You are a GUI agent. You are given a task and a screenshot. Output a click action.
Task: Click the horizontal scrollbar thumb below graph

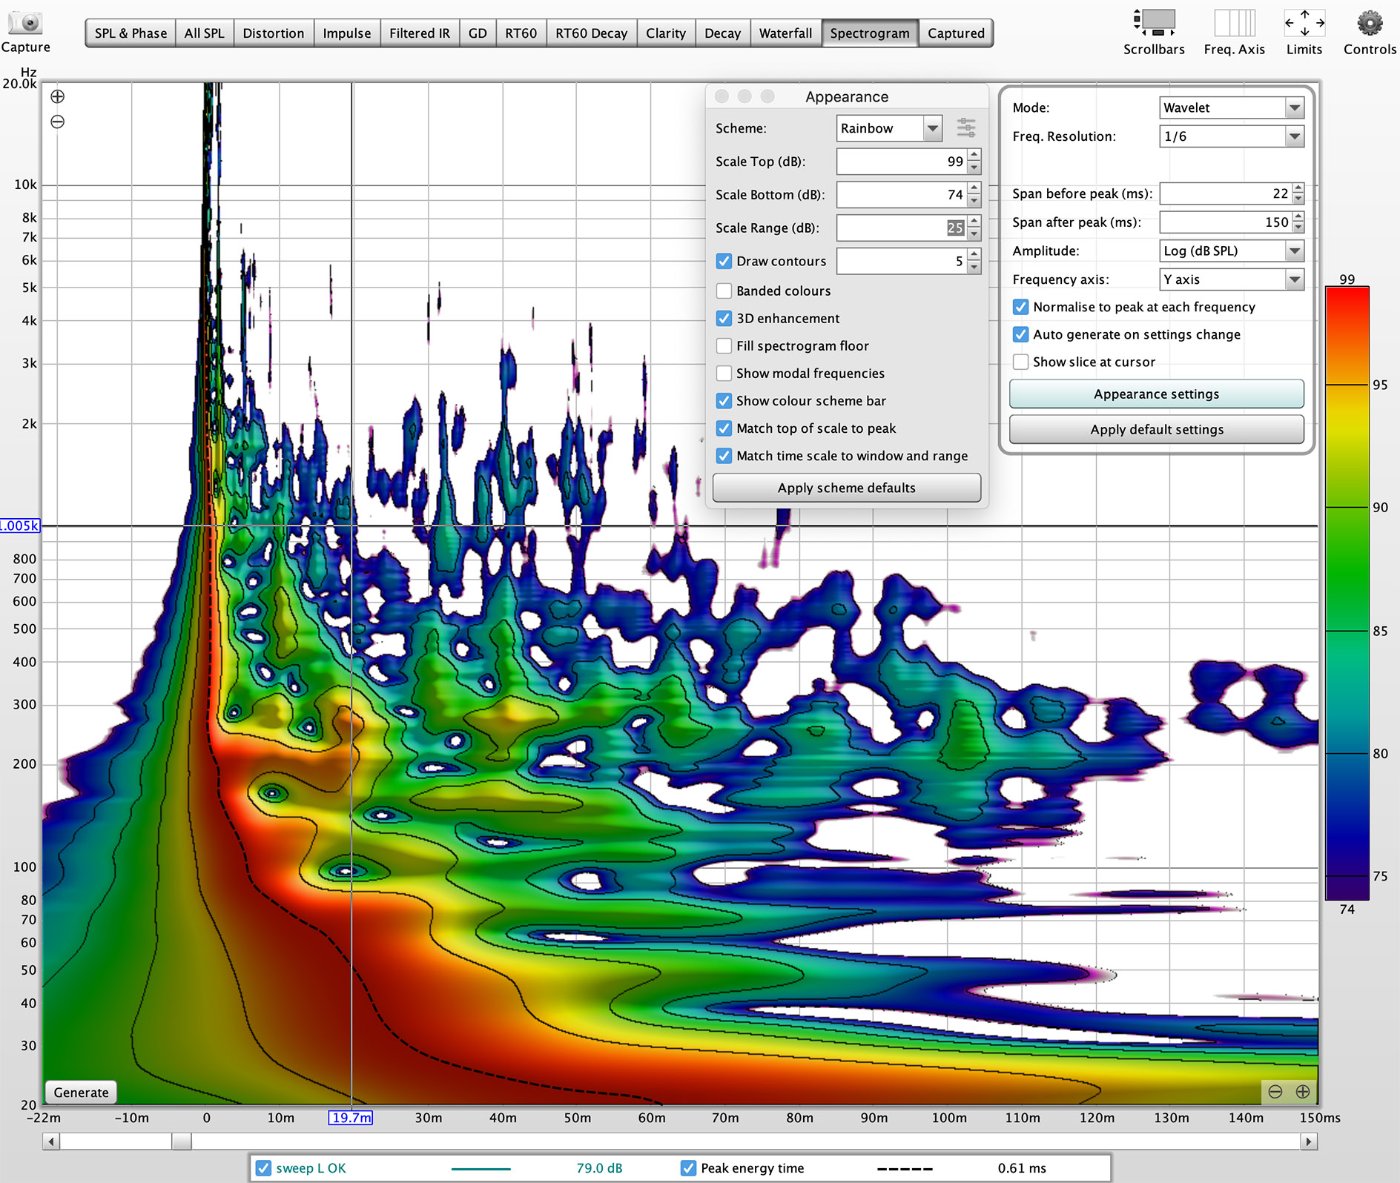point(181,1141)
